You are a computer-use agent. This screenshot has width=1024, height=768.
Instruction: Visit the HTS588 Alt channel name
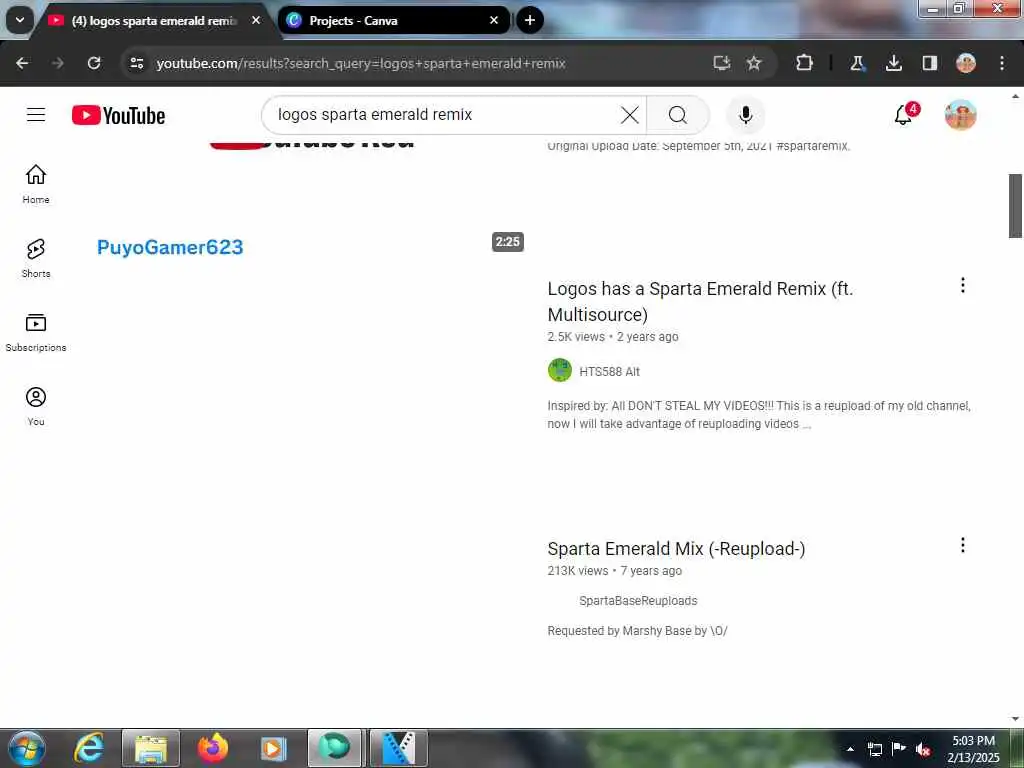[x=609, y=372]
